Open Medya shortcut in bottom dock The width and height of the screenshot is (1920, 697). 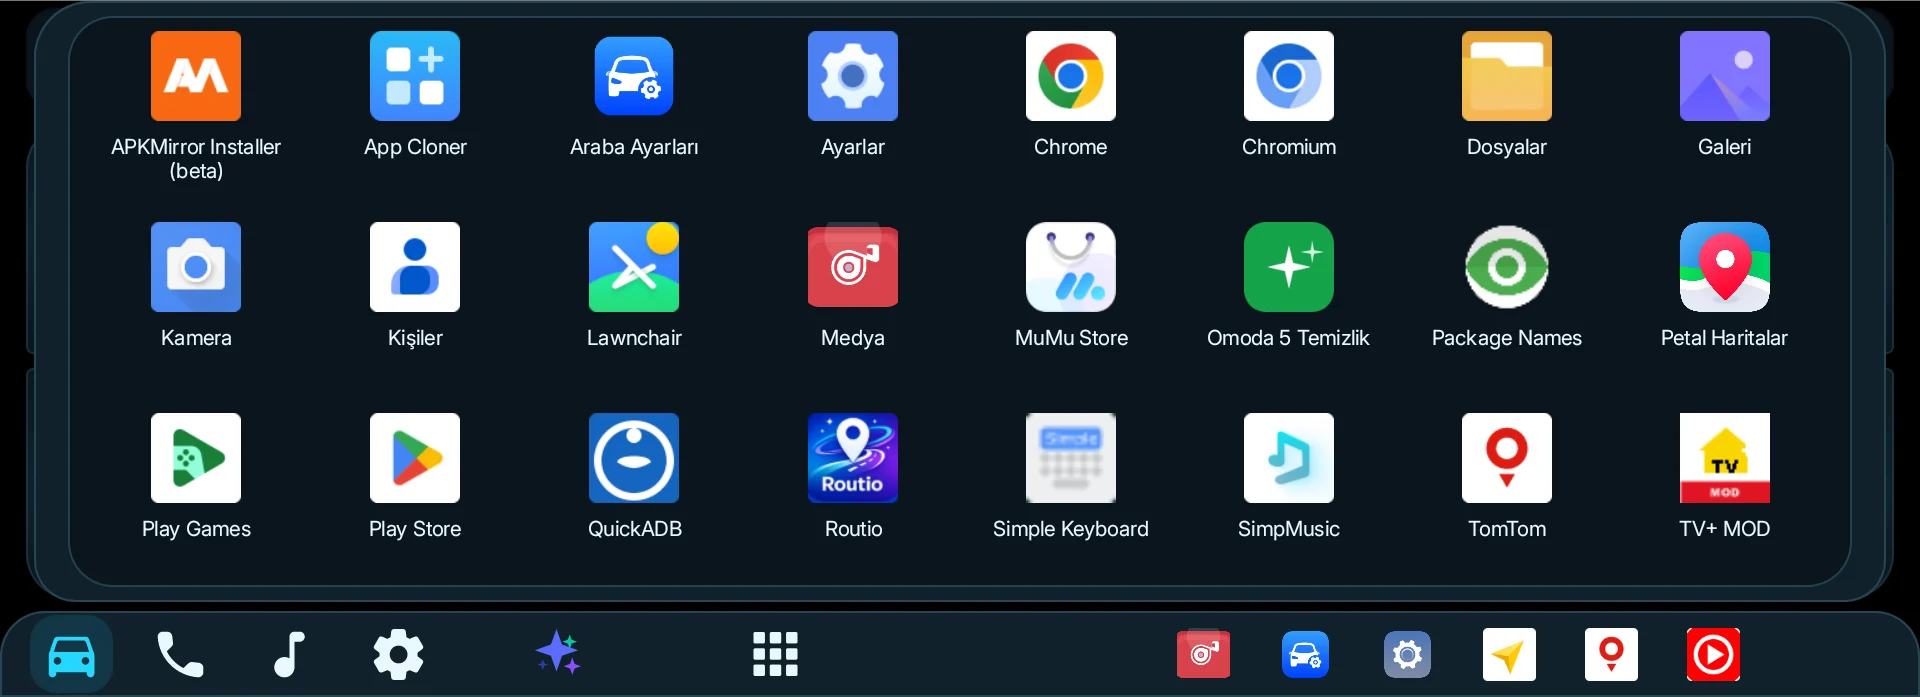pos(1204,654)
